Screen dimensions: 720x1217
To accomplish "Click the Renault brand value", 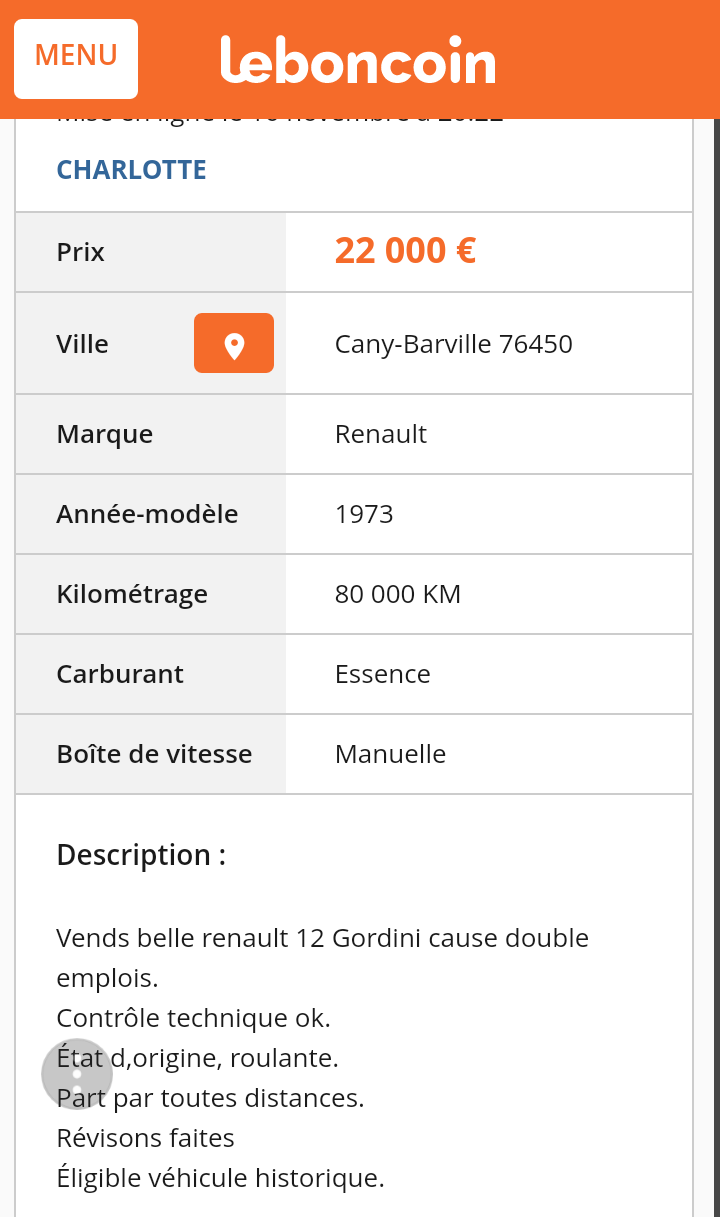I will click(380, 434).
